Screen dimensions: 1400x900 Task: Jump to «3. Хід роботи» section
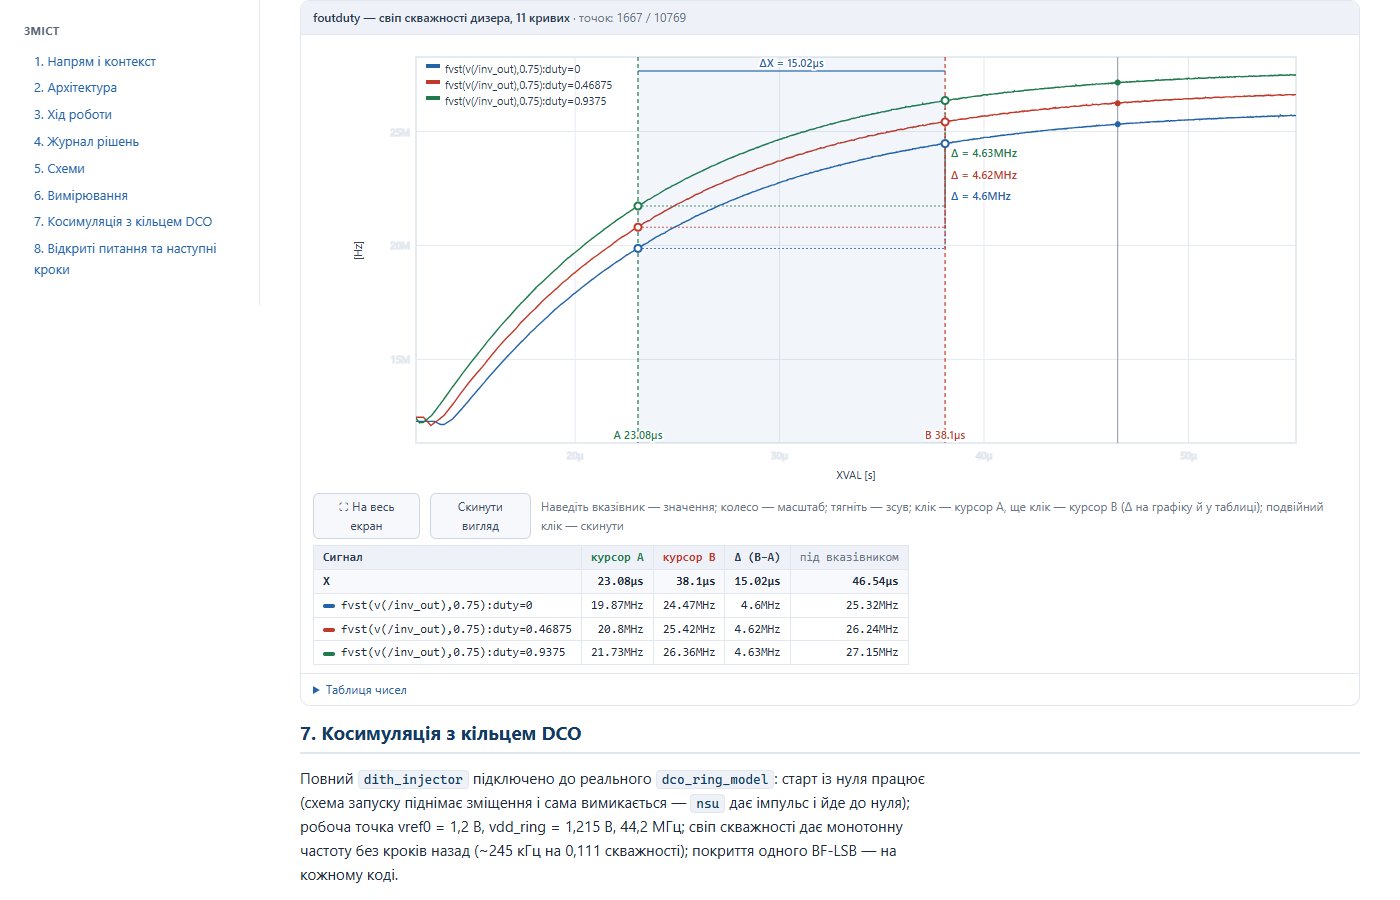click(x=73, y=115)
